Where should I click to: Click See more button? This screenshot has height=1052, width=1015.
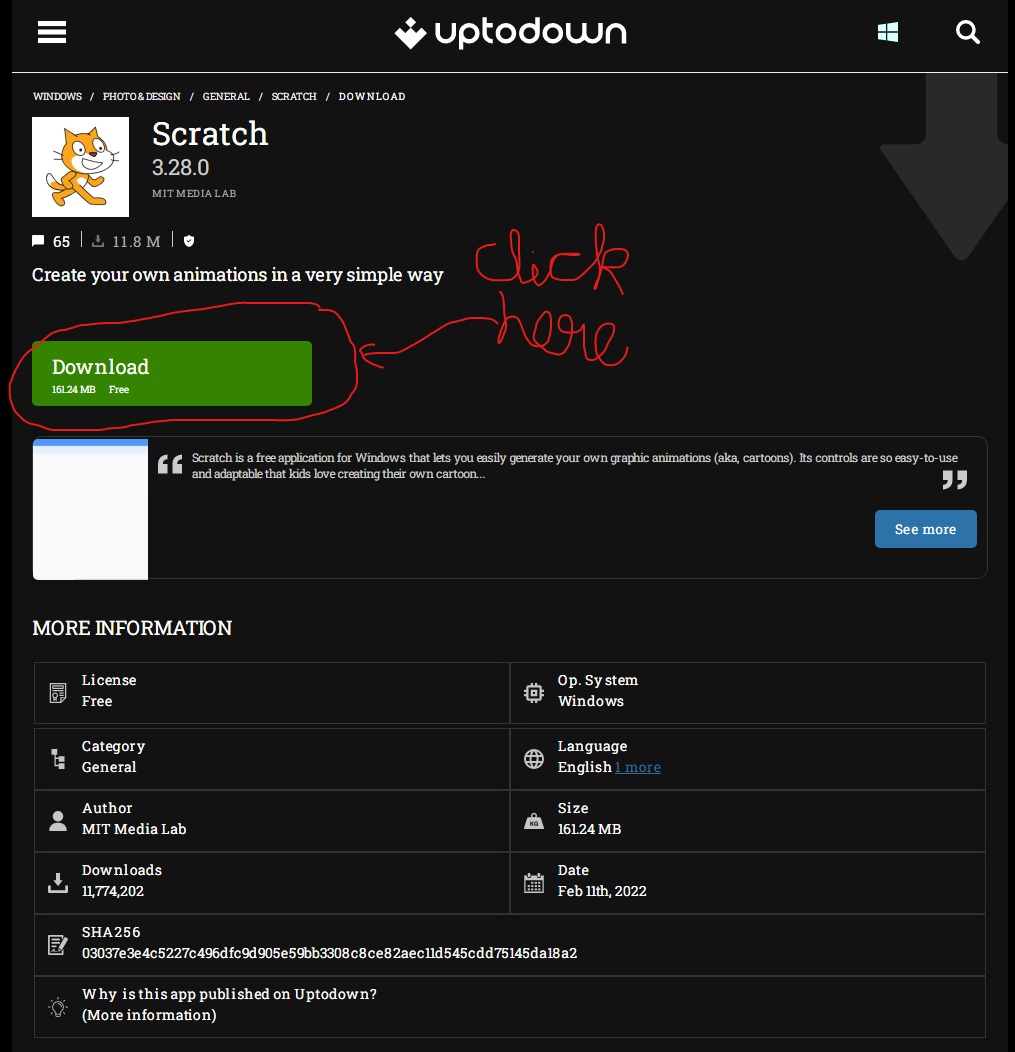coord(925,529)
